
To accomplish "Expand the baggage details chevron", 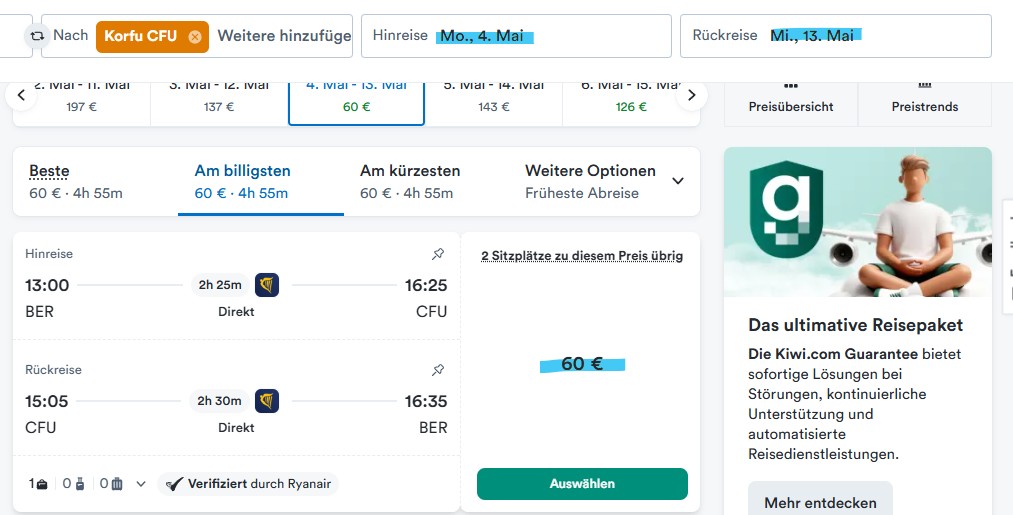I will point(141,484).
